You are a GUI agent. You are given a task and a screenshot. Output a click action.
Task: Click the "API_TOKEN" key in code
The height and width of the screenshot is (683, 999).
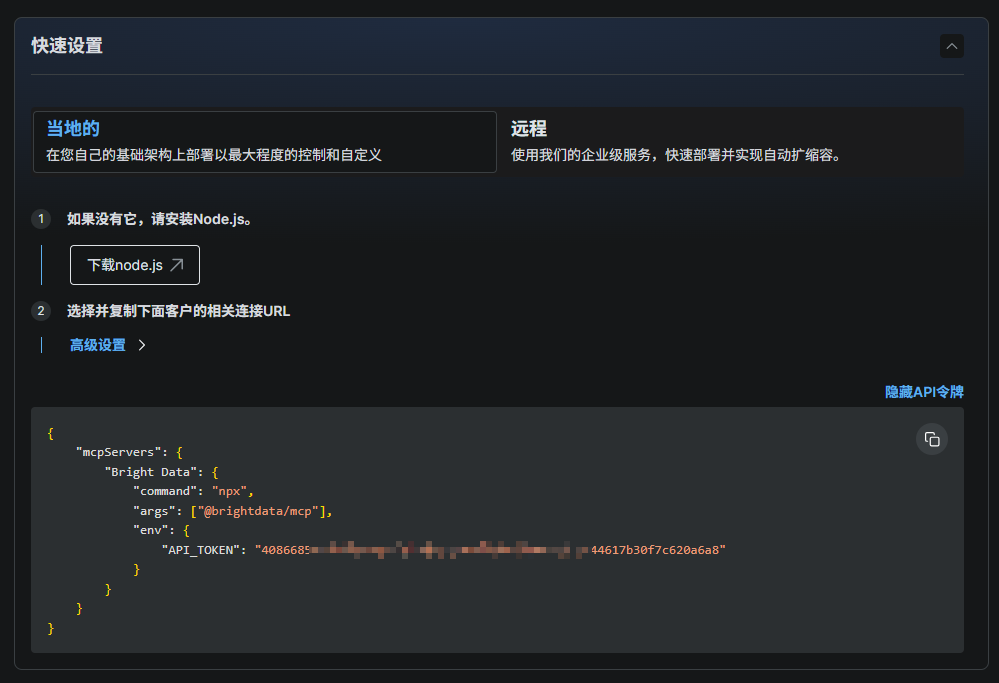(x=201, y=550)
